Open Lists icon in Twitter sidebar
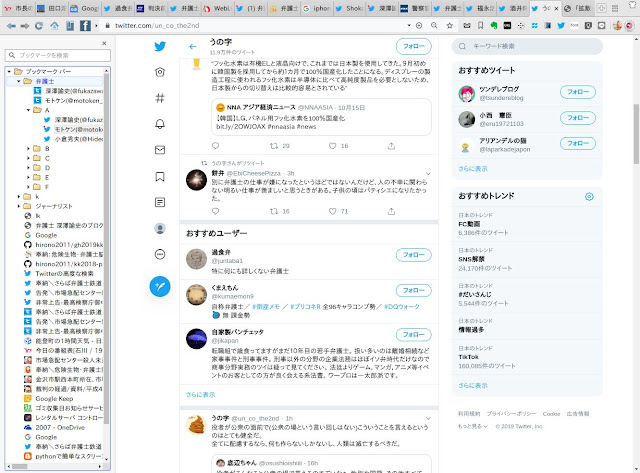Screen dimensions: 640x473 (x=160, y=202)
